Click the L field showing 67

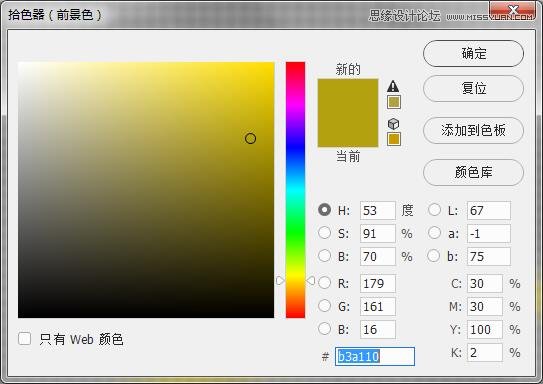click(x=489, y=211)
